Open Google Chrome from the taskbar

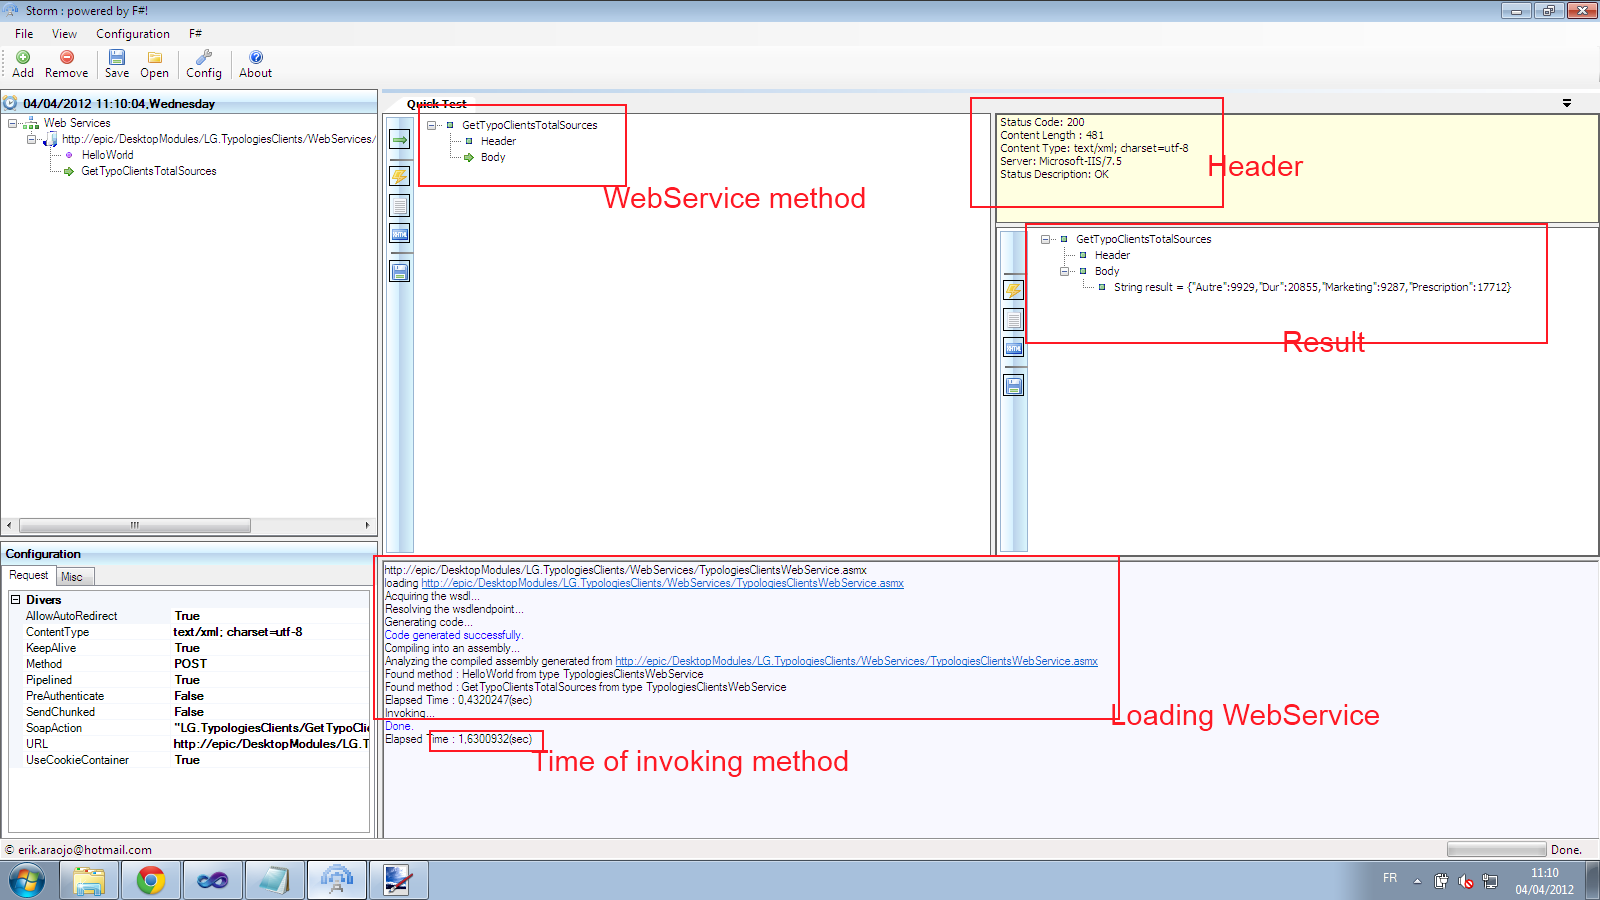[x=151, y=880]
